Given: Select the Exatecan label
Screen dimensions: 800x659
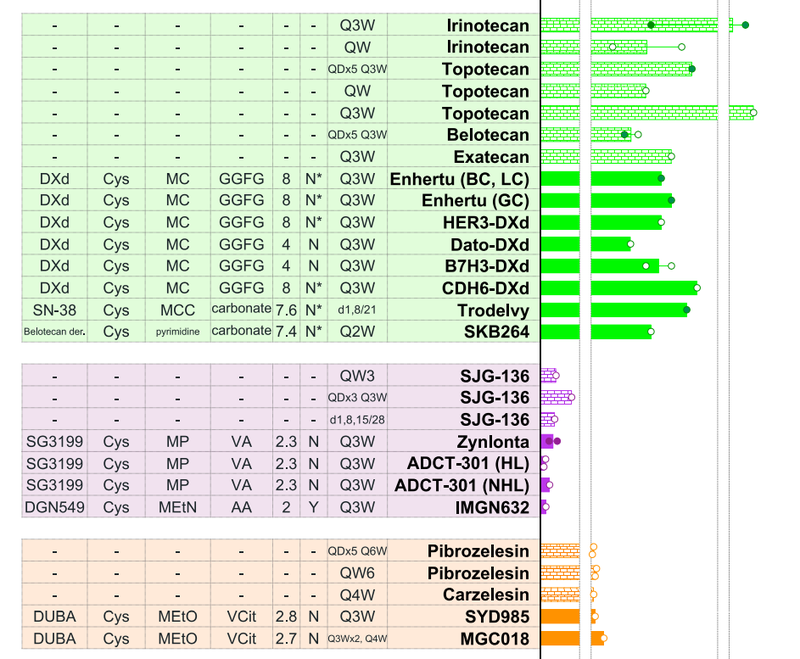Looking at the screenshot, I should [x=491, y=157].
